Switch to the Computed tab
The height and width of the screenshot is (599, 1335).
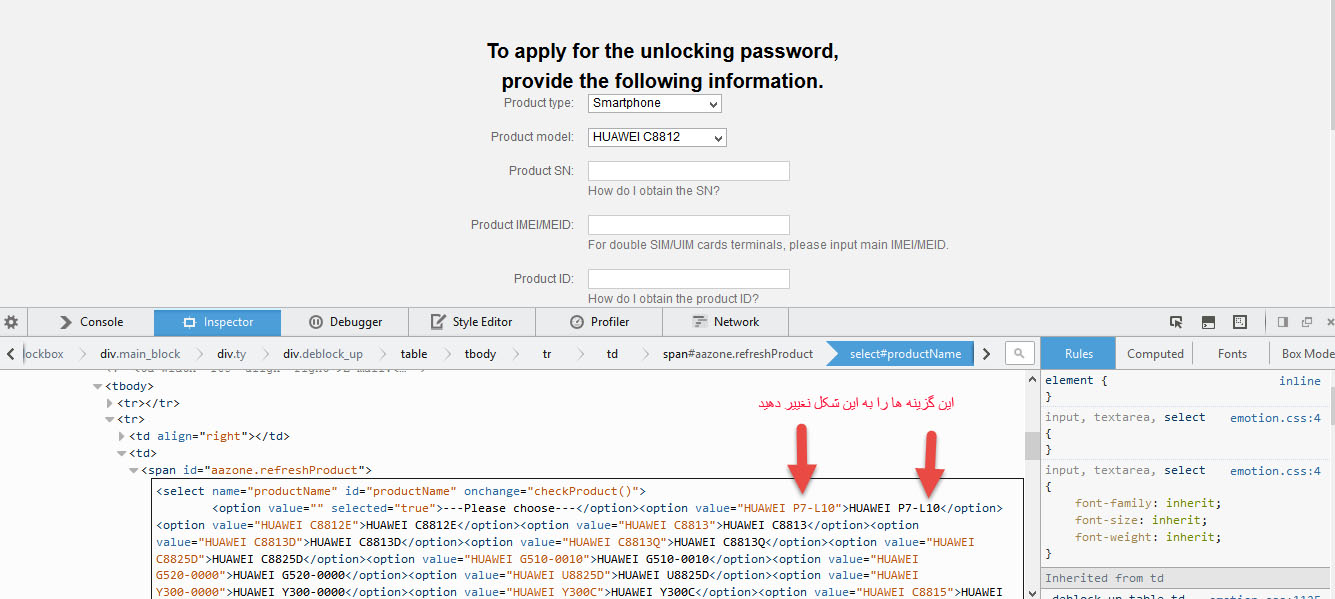coord(1155,353)
